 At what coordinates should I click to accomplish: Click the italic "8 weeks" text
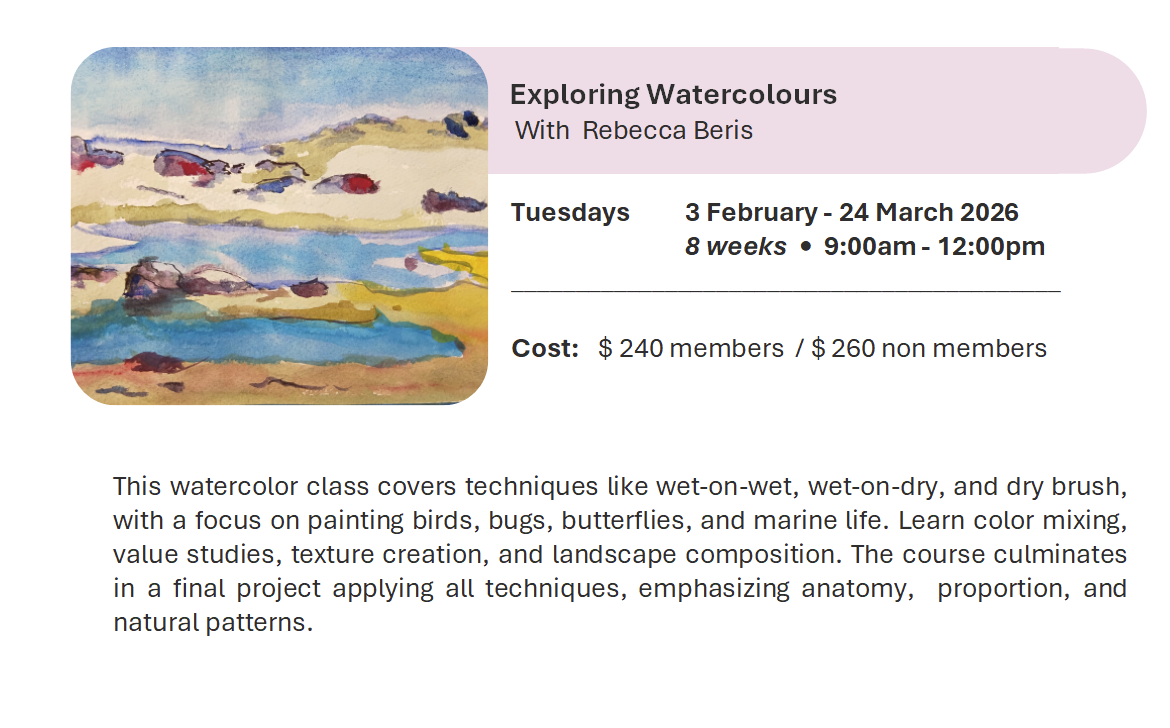click(x=735, y=246)
